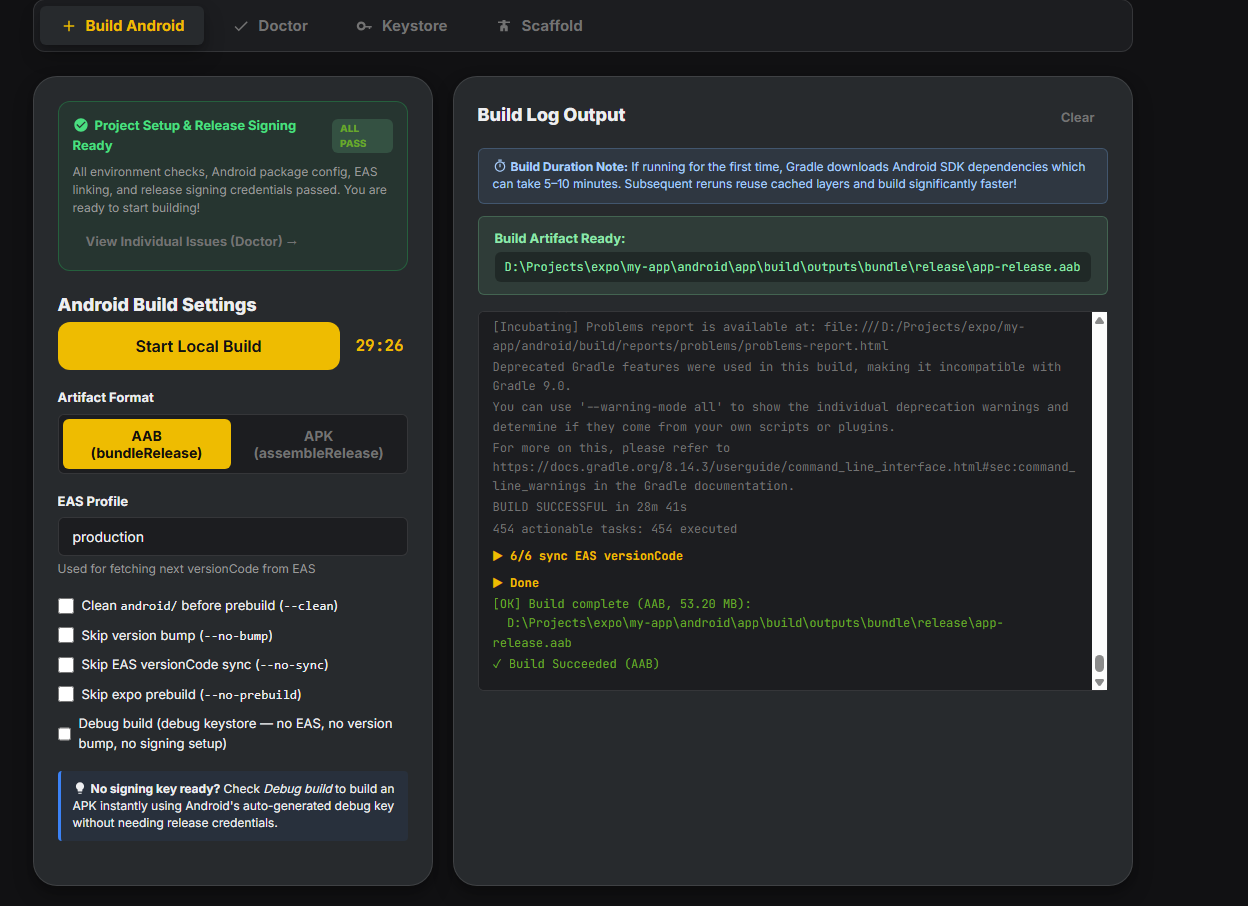The height and width of the screenshot is (906, 1248).
Task: Click the build log scrollbar thumb
Action: tap(1100, 664)
